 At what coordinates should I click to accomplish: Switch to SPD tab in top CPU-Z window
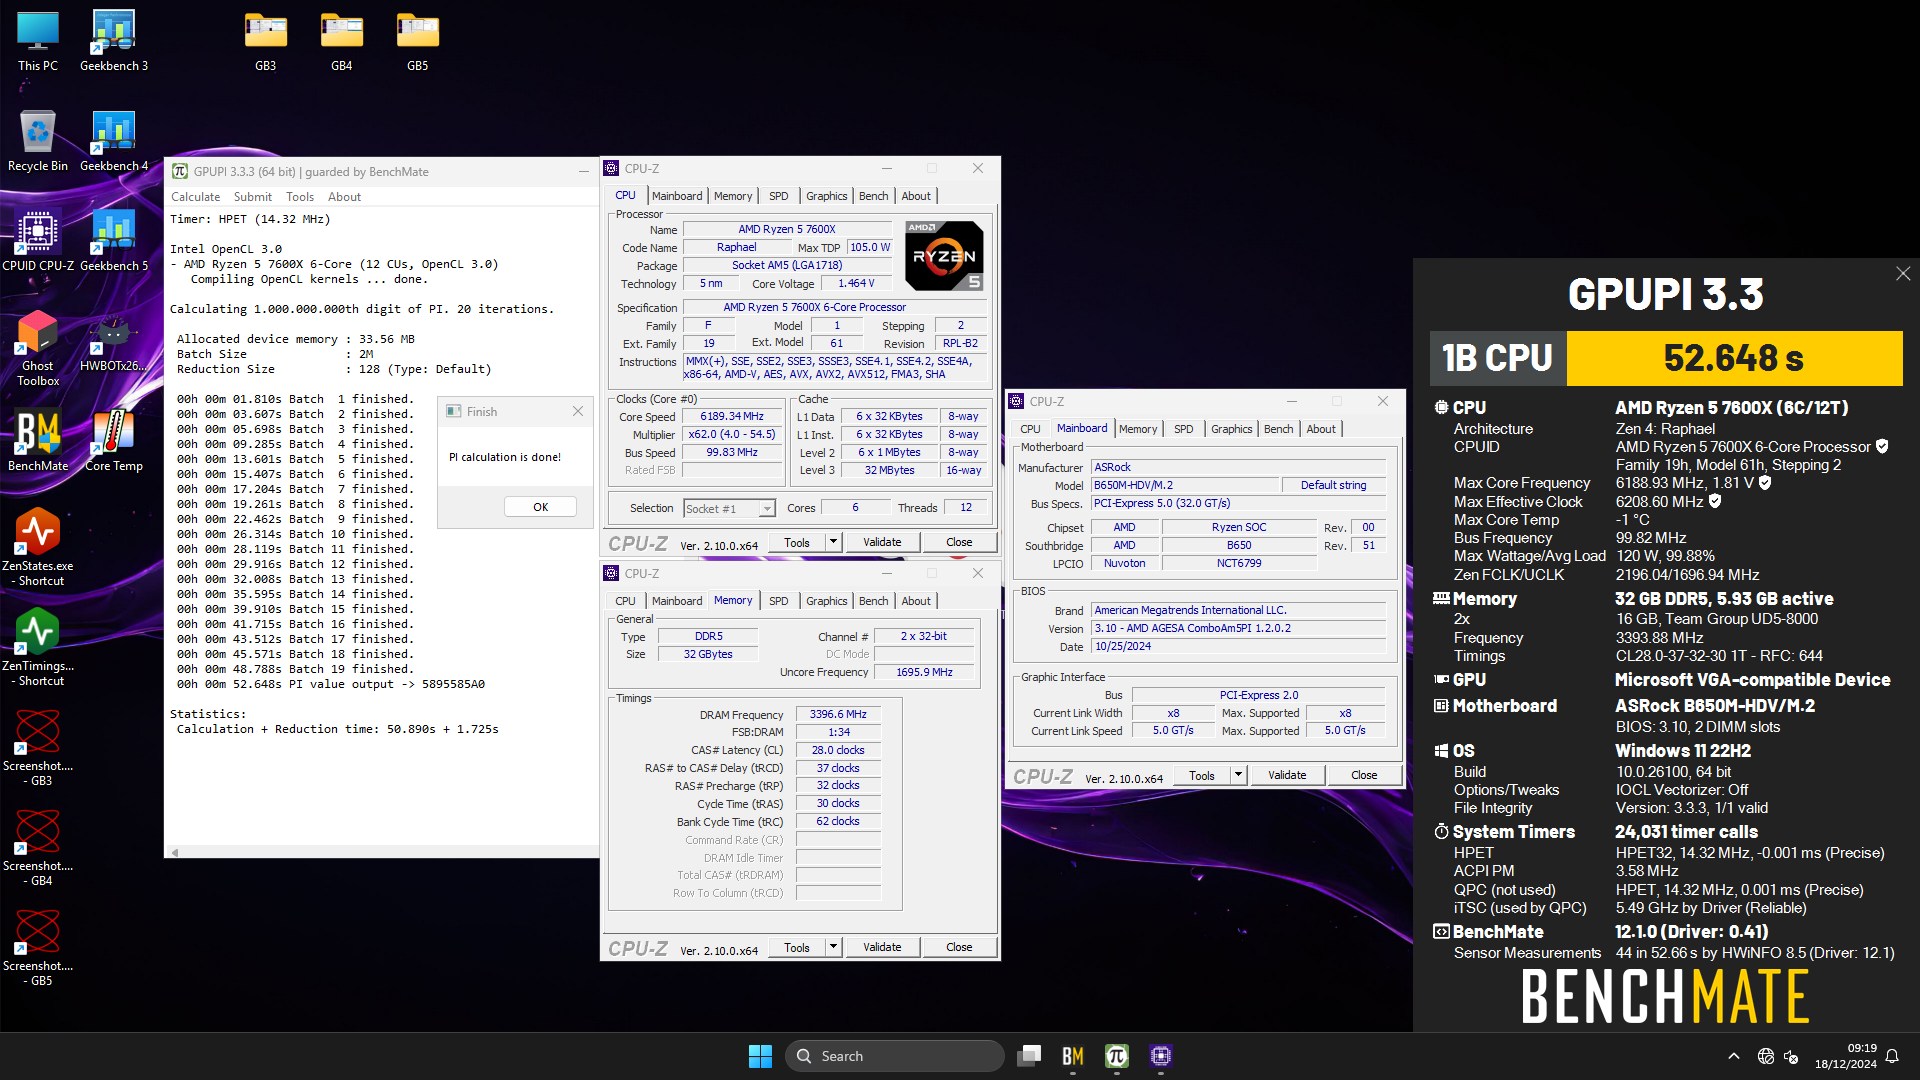click(779, 196)
